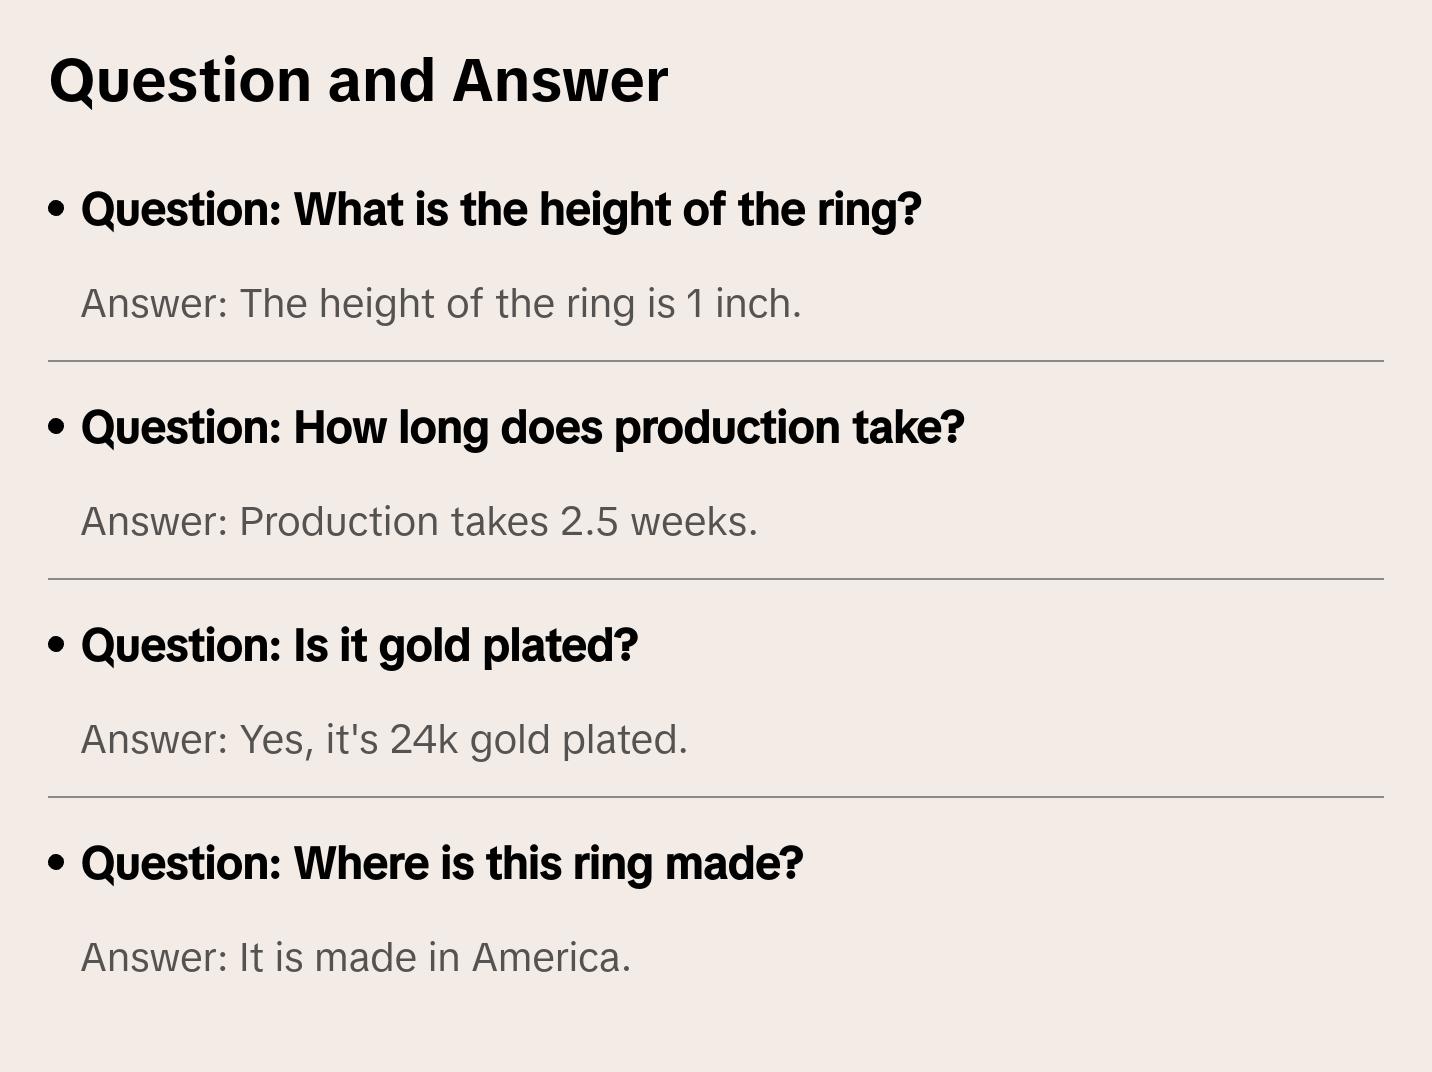Viewport: 1432px width, 1072px height.
Task: Click the divider line below the gold plated answer
Action: point(716,797)
